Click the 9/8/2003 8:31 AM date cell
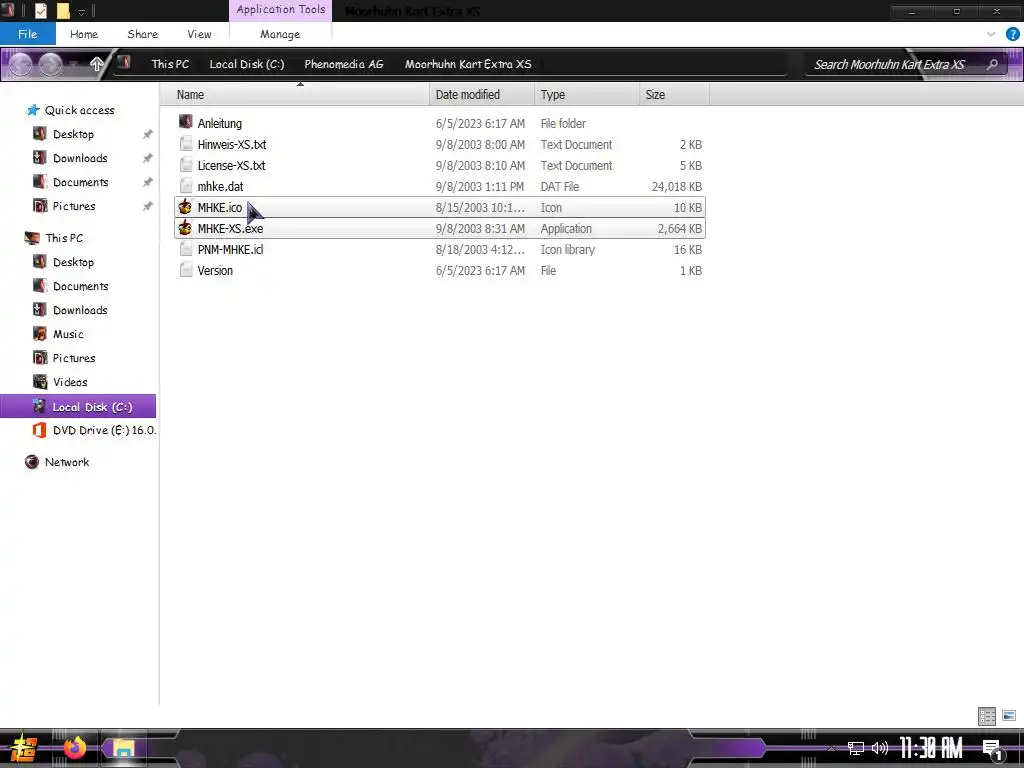The width and height of the screenshot is (1024, 768). [x=480, y=229]
